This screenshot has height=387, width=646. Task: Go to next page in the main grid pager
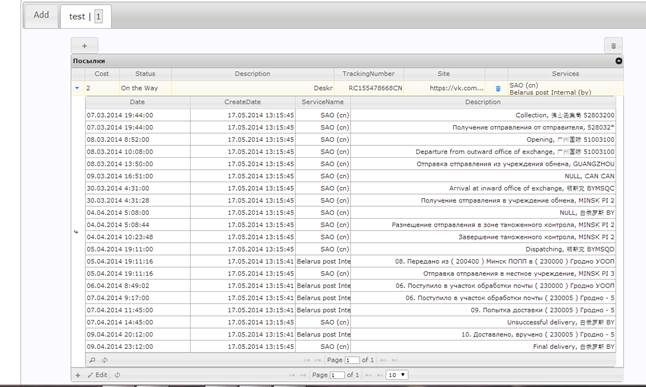pos(368,375)
